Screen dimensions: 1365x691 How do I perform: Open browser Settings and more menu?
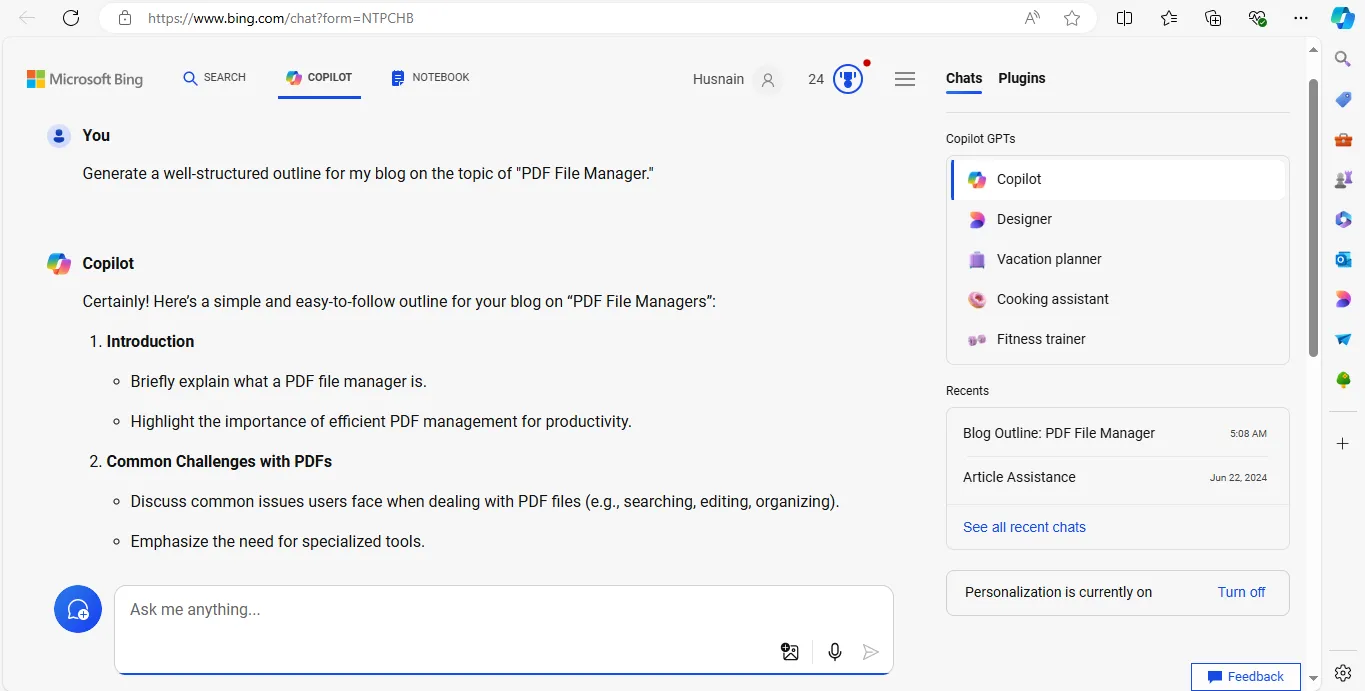(x=1301, y=18)
